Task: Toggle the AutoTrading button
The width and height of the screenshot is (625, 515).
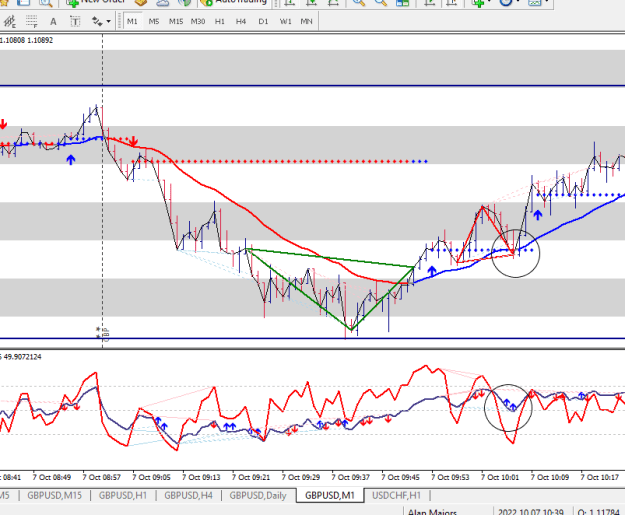Action: click(234, 2)
